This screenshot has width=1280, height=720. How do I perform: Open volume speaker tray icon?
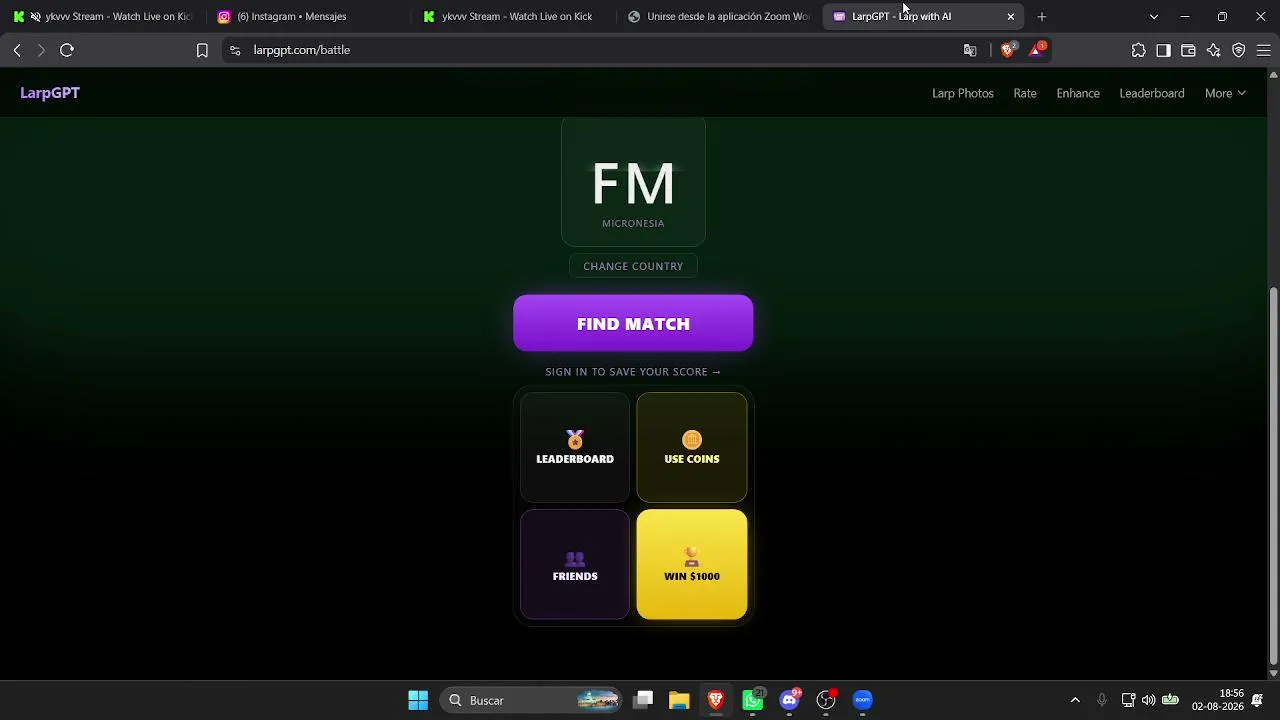tap(1148, 700)
